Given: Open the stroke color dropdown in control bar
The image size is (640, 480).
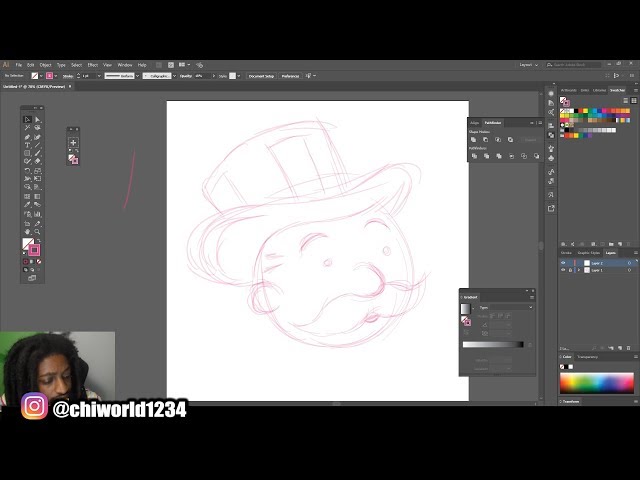Looking at the screenshot, I should 56,76.
